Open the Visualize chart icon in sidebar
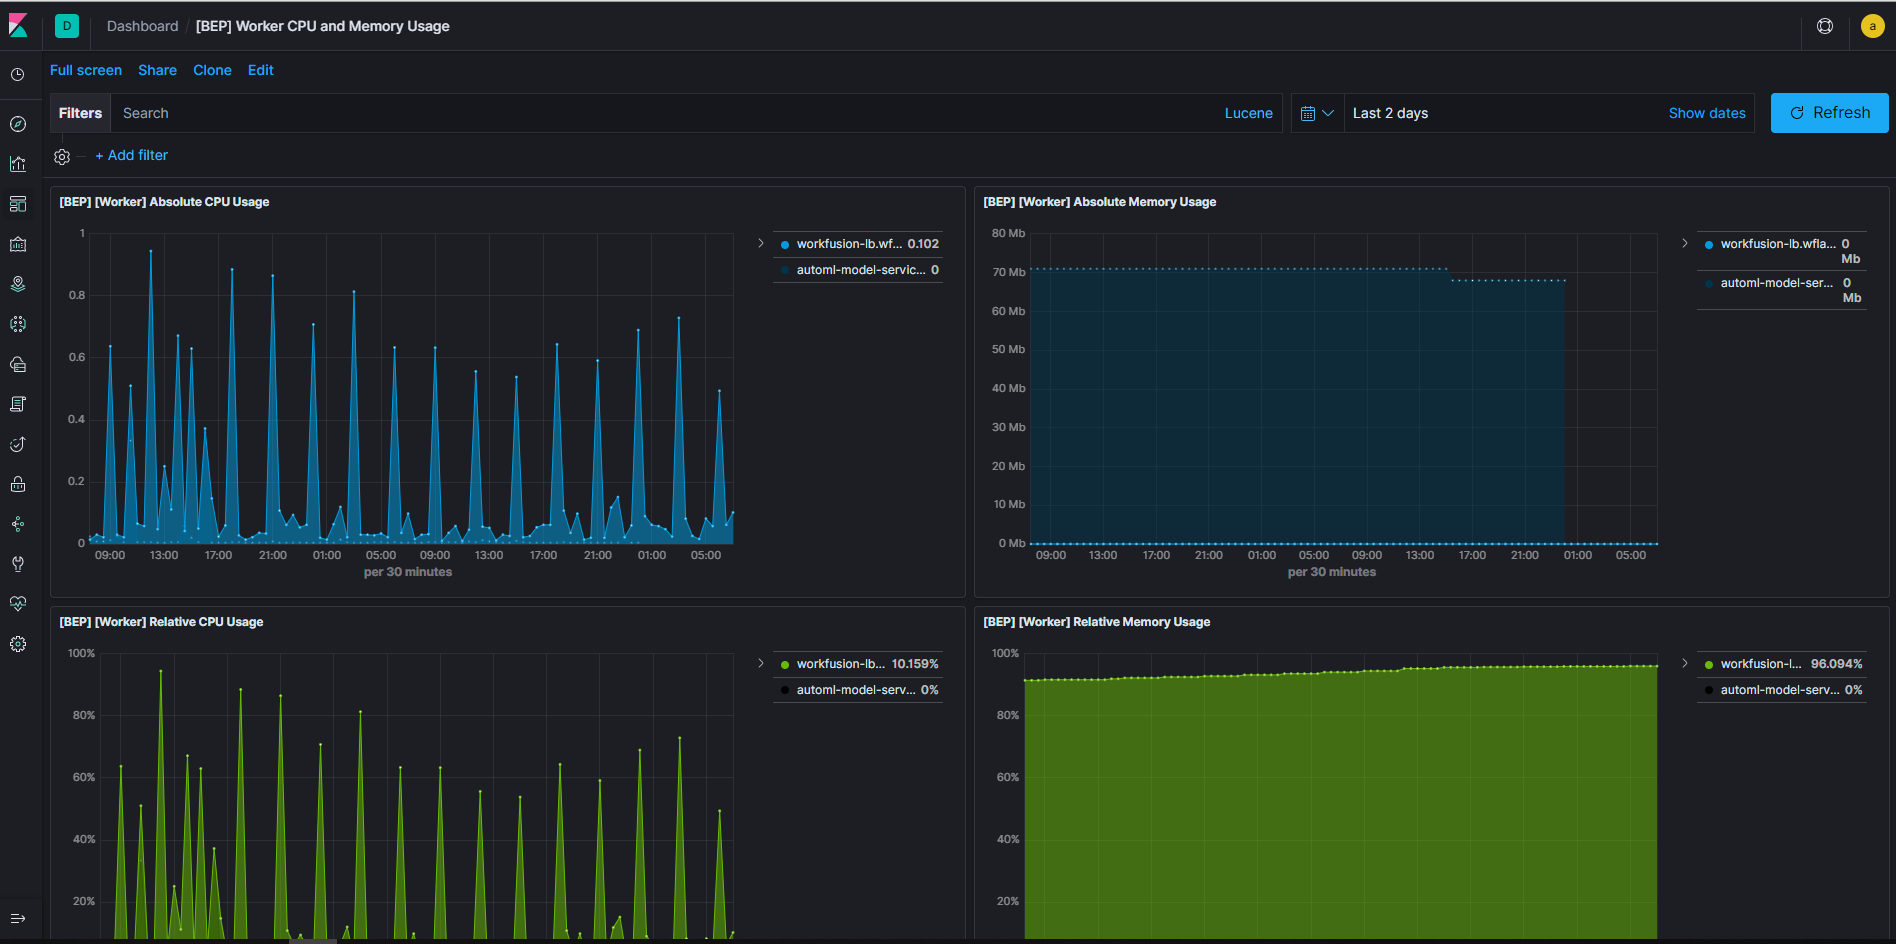Viewport: 1896px width, 944px height. [18, 164]
